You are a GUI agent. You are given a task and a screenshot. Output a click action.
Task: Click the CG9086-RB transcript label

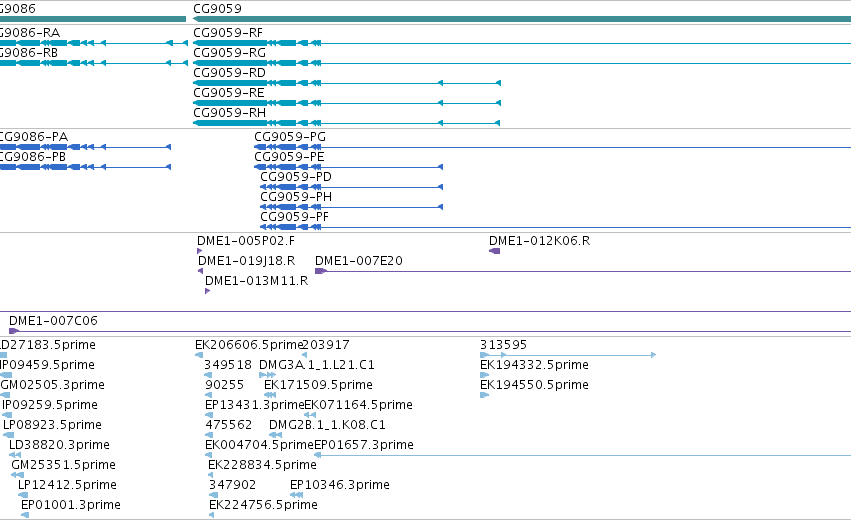29,53
